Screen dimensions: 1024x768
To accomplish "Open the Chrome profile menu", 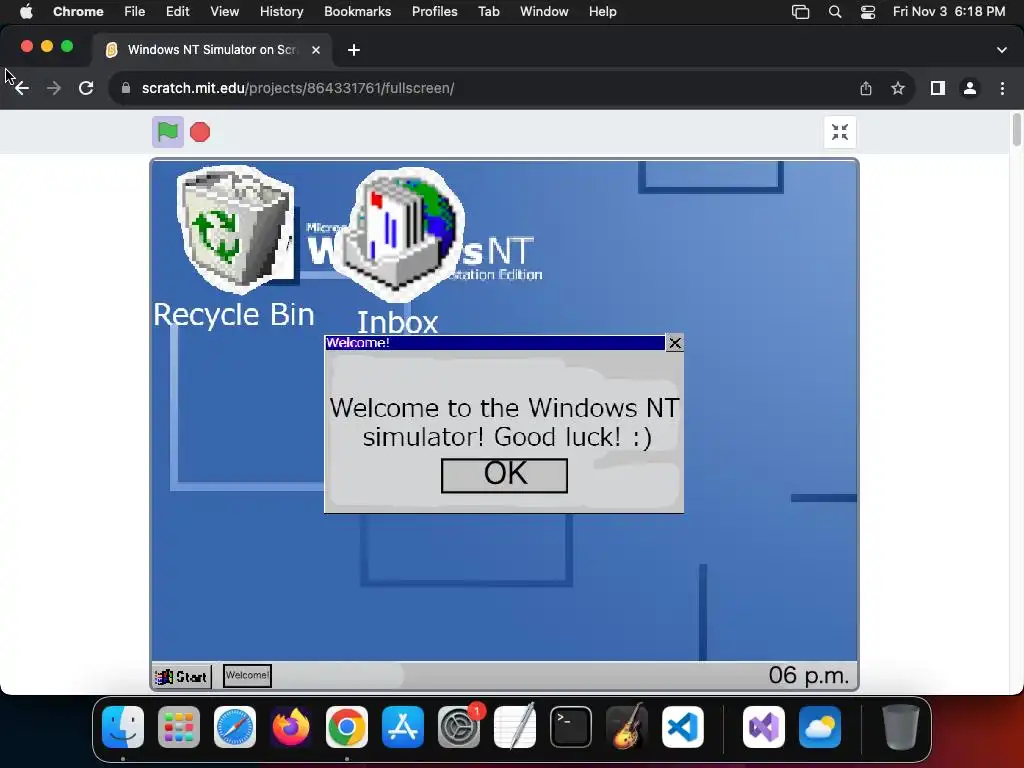I will coord(970,88).
